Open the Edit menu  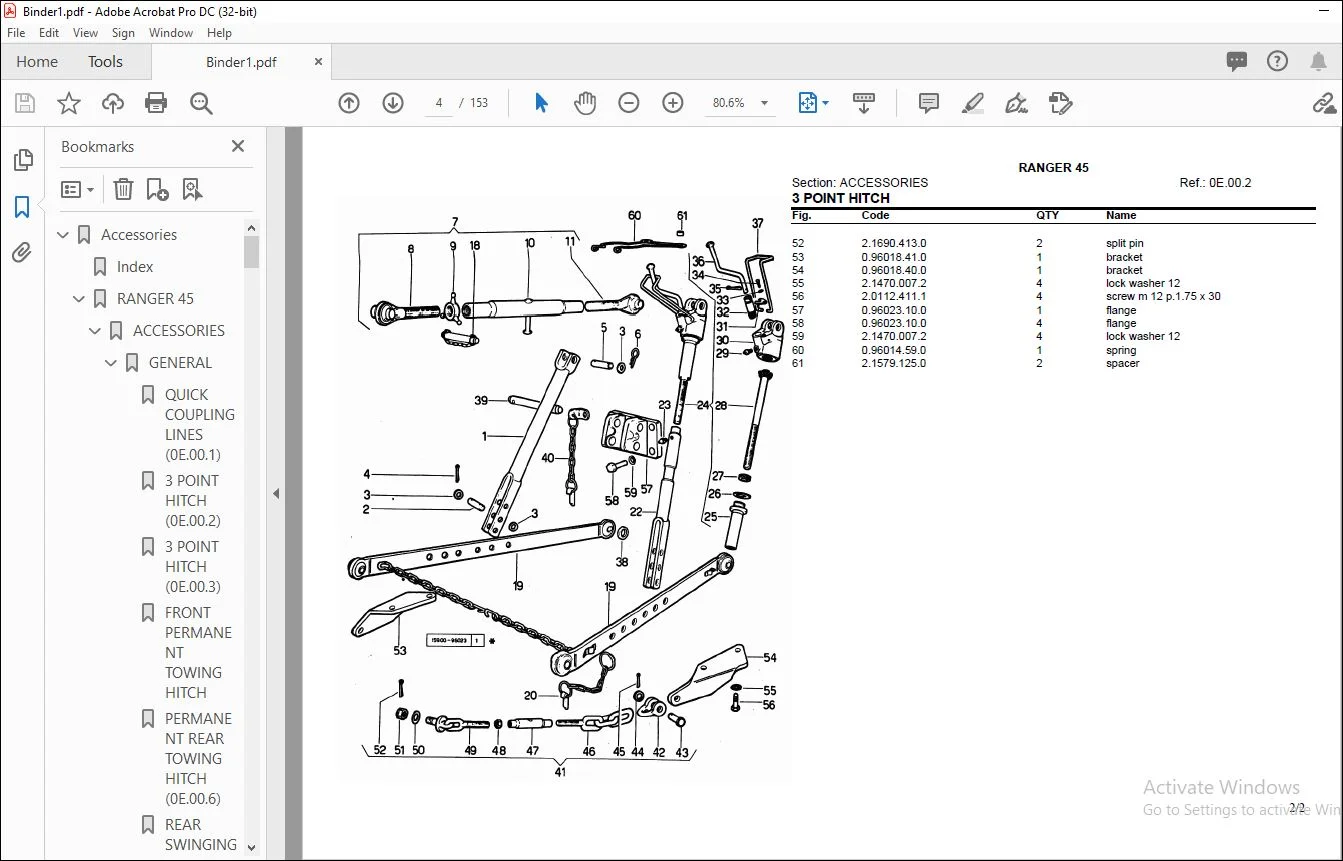(x=49, y=33)
